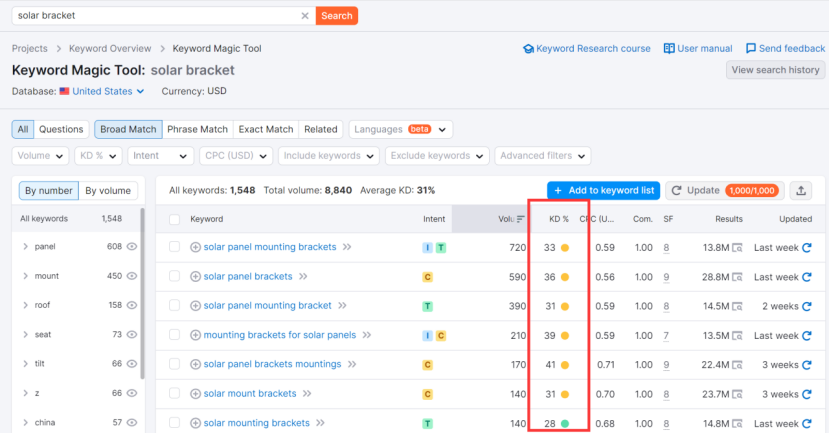The width and height of the screenshot is (830, 434).
Task: Refresh the 'solar panel mounting brackets' row
Action: point(807,247)
